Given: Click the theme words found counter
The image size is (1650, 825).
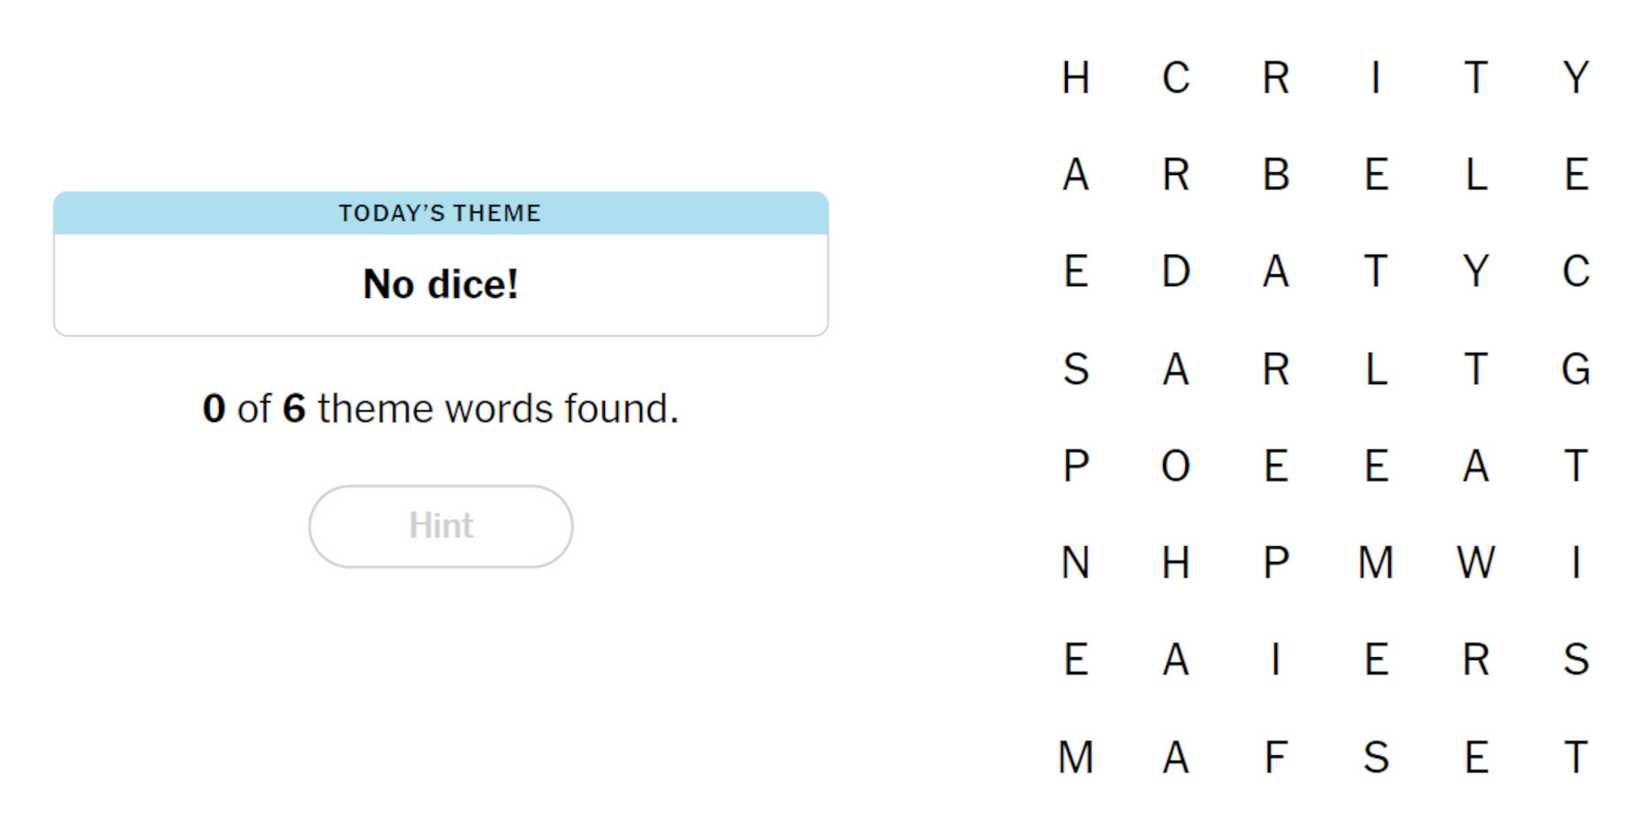Looking at the screenshot, I should 440,408.
